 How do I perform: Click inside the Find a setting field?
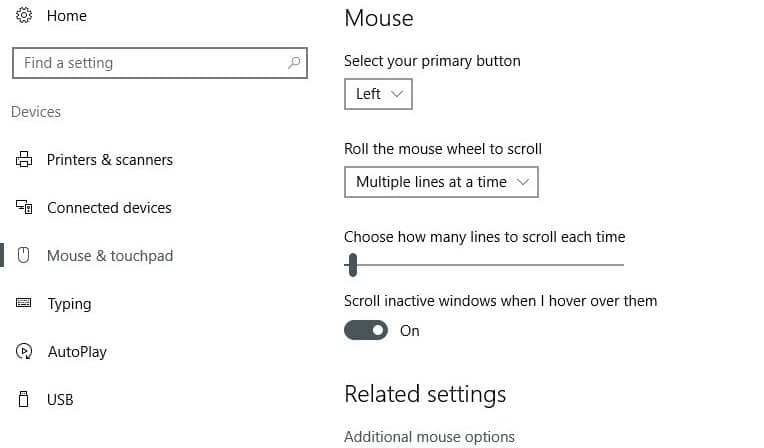150,63
